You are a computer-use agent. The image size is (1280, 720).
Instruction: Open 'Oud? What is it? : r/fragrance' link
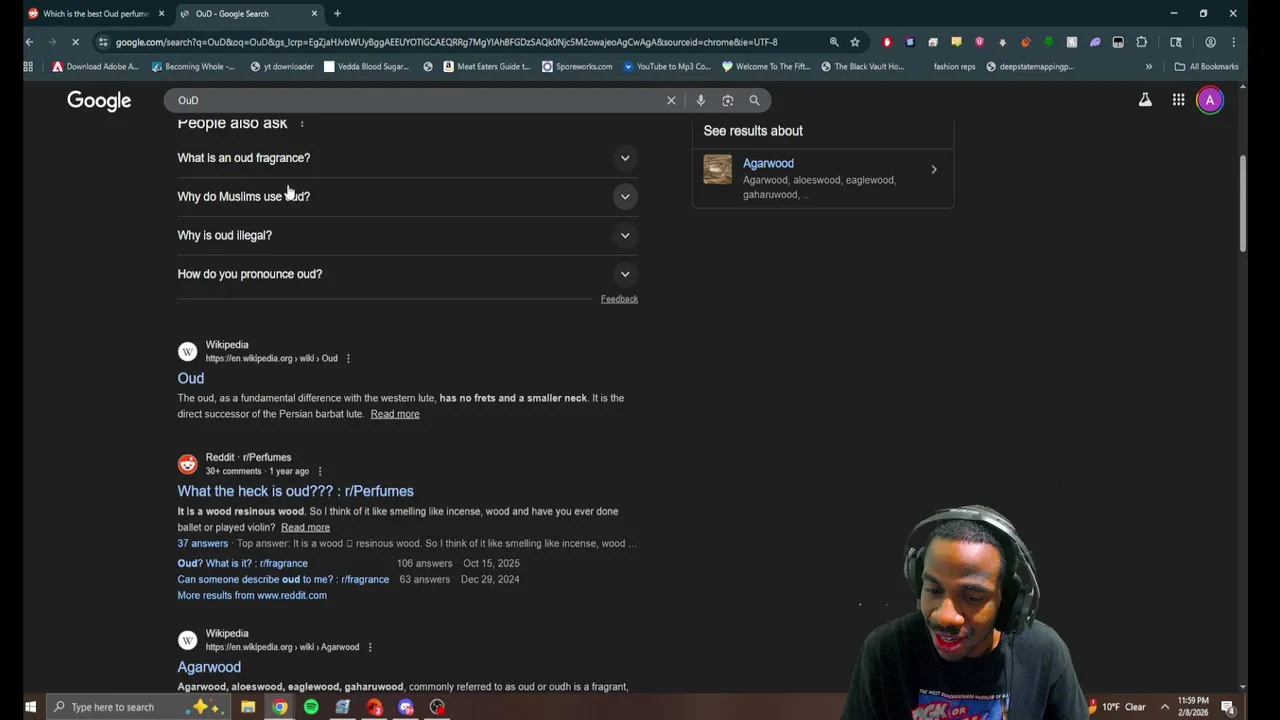[x=243, y=563]
